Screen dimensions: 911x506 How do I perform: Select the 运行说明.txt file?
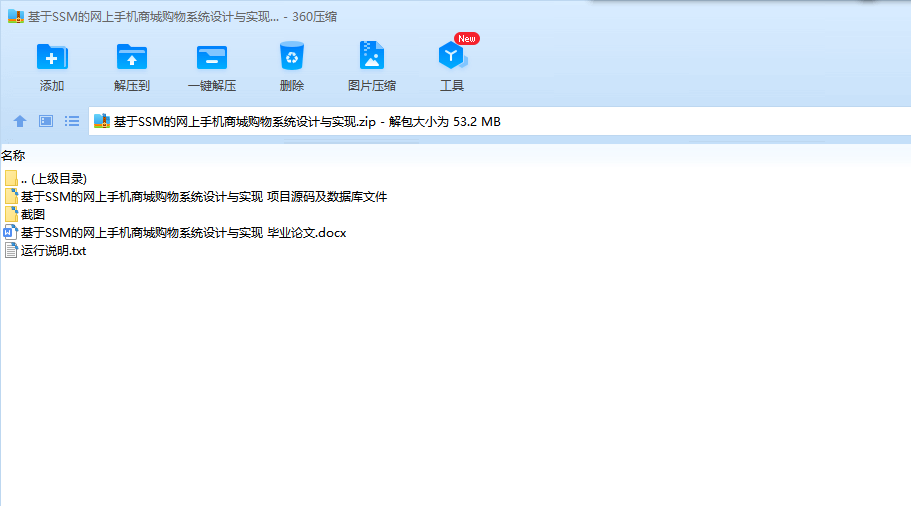click(45, 251)
